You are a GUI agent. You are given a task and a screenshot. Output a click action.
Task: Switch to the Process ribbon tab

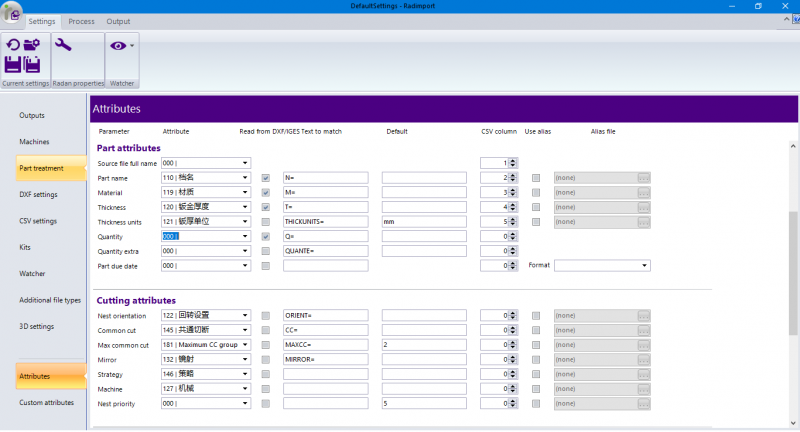coord(81,21)
